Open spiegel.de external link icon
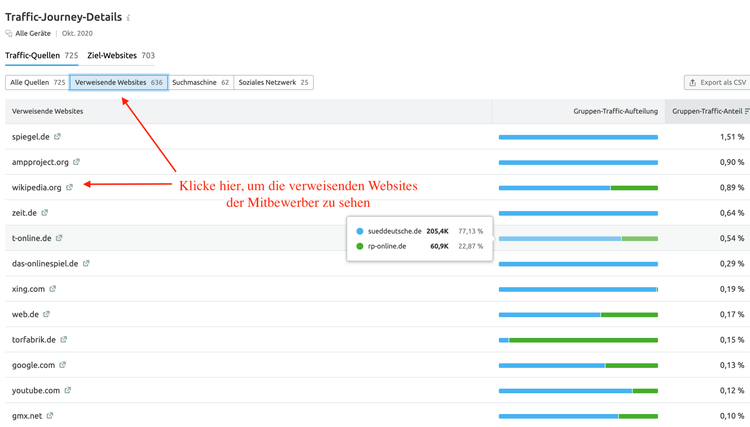Screen dimensions: 750x427 pos(57,136)
